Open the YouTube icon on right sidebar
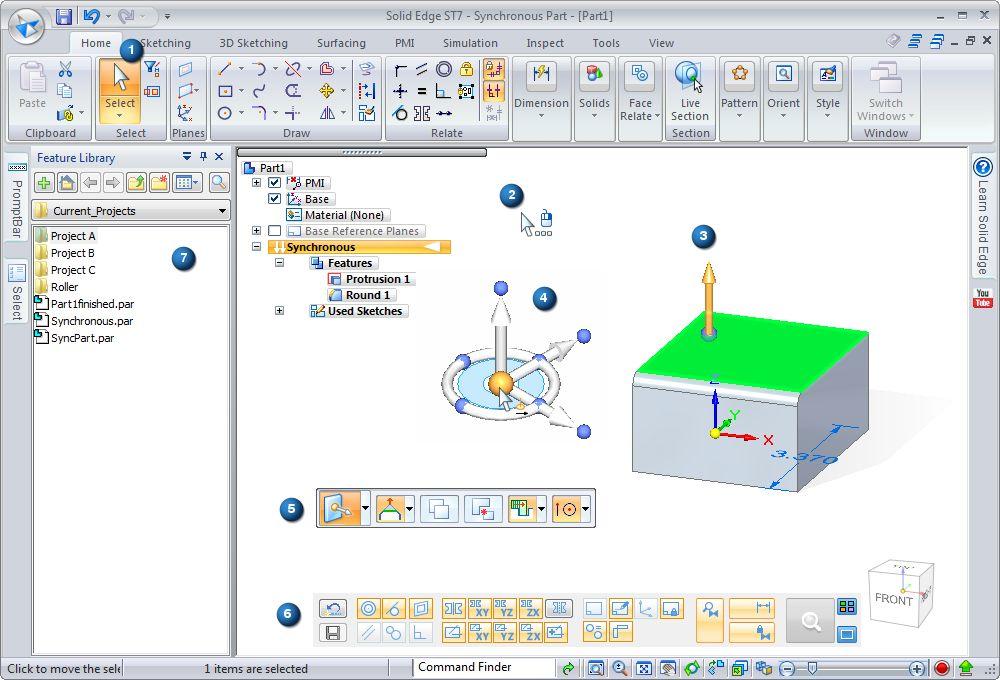This screenshot has height=680, width=1000. point(983,298)
